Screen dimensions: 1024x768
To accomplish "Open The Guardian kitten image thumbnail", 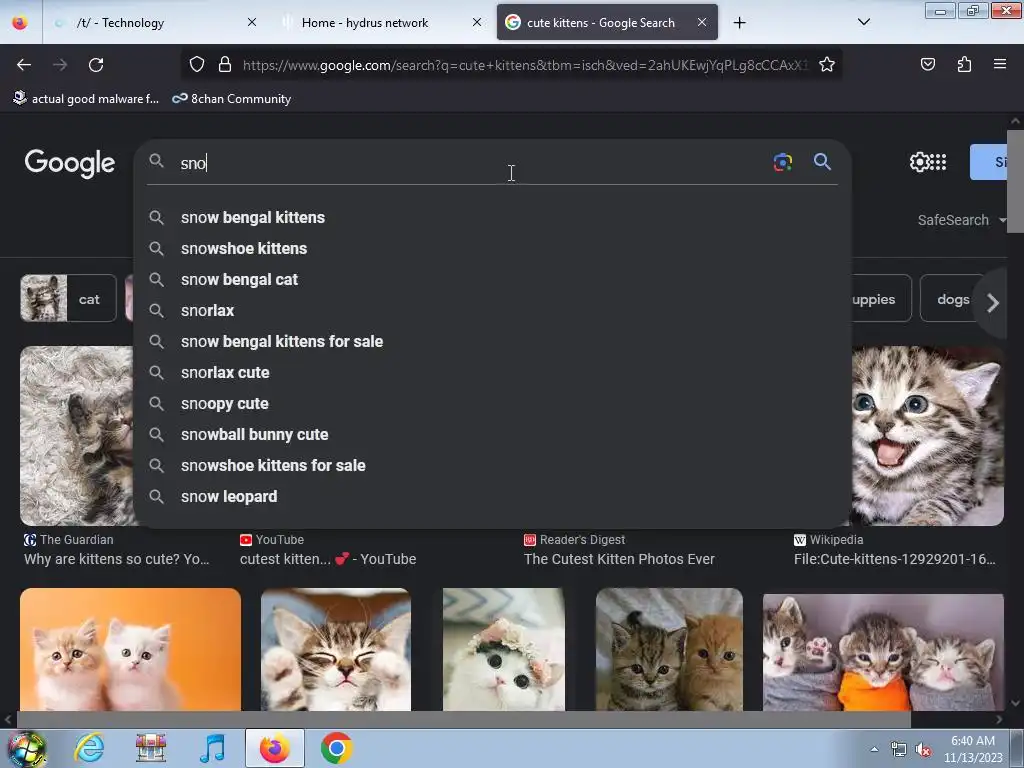I will click(x=76, y=436).
